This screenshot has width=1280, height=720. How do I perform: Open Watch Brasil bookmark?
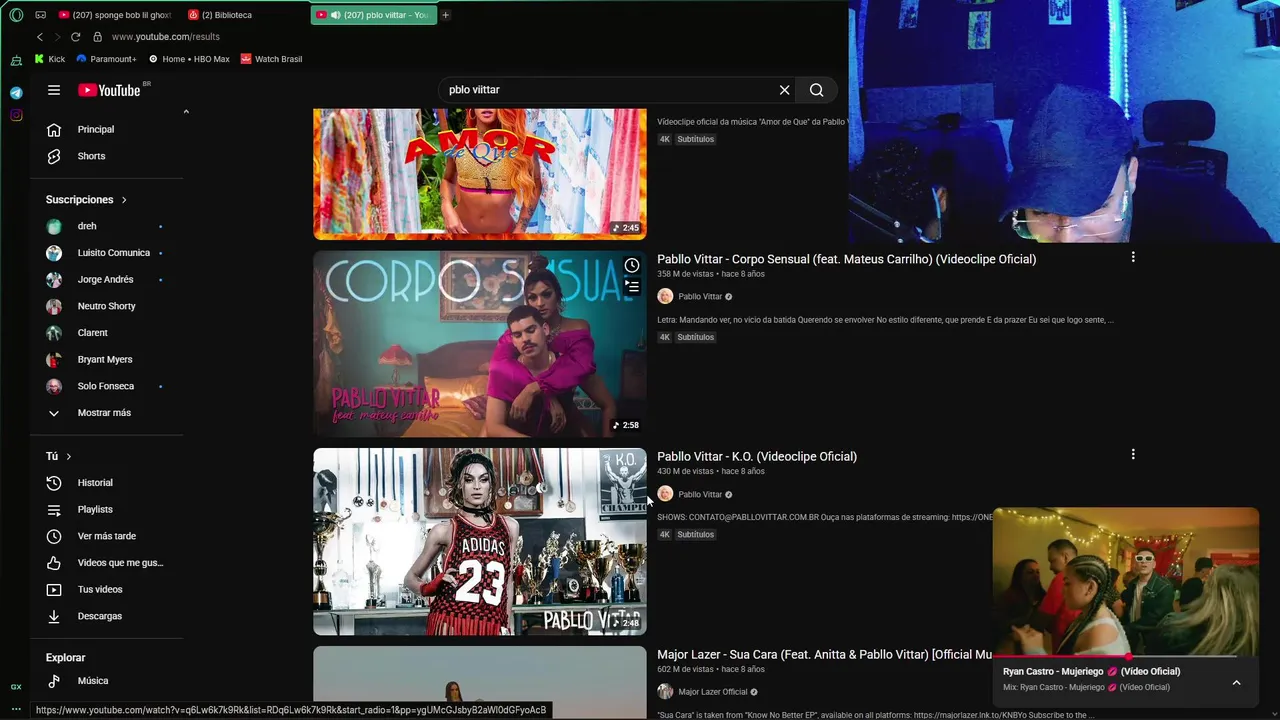pos(271,59)
